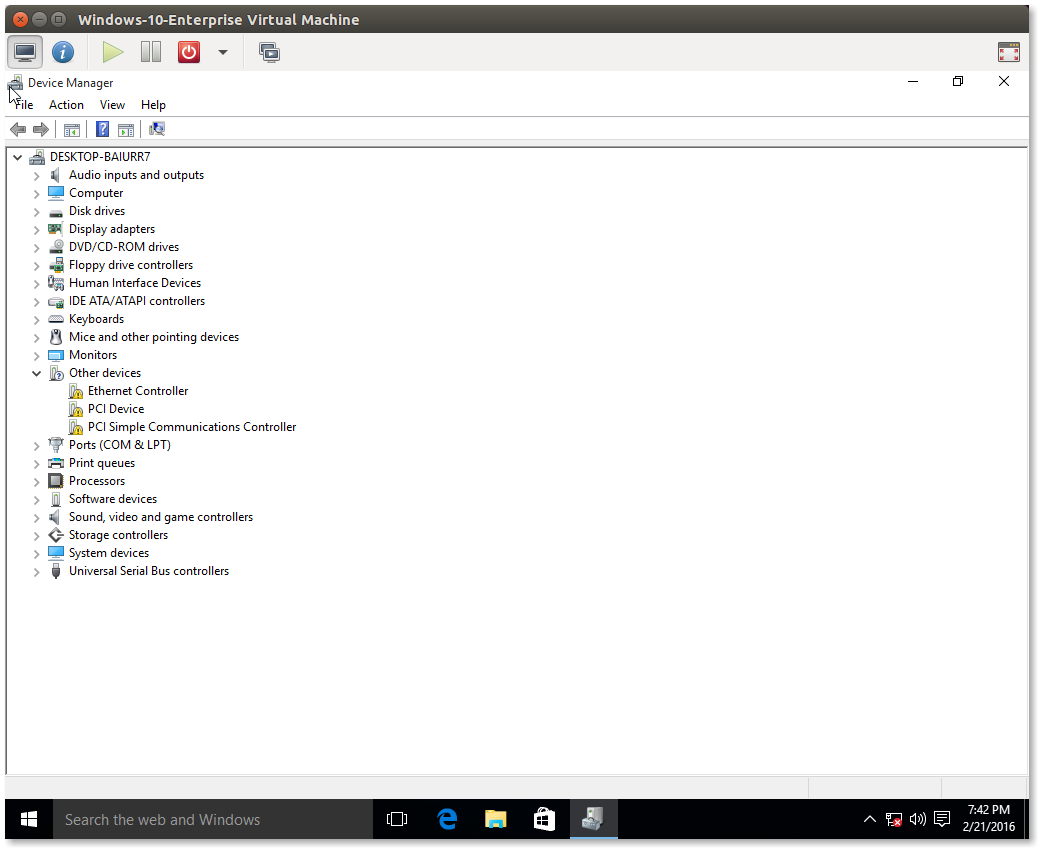
Task: Select Sound, video and game controllers
Action: pos(161,517)
